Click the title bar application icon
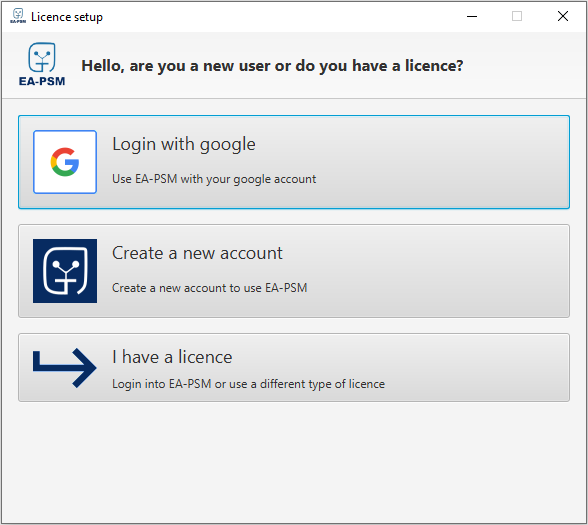588x525 pixels. click(18, 16)
